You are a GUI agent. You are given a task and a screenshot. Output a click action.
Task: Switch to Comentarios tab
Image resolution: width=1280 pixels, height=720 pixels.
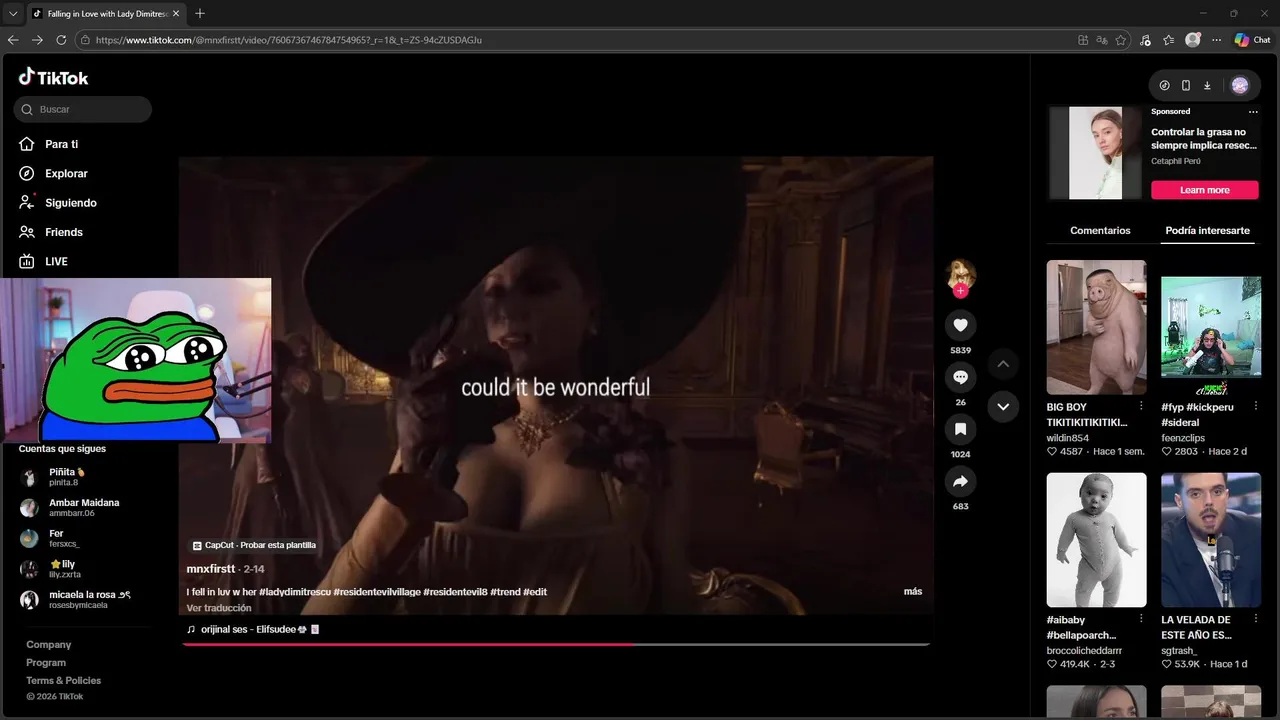[1100, 230]
